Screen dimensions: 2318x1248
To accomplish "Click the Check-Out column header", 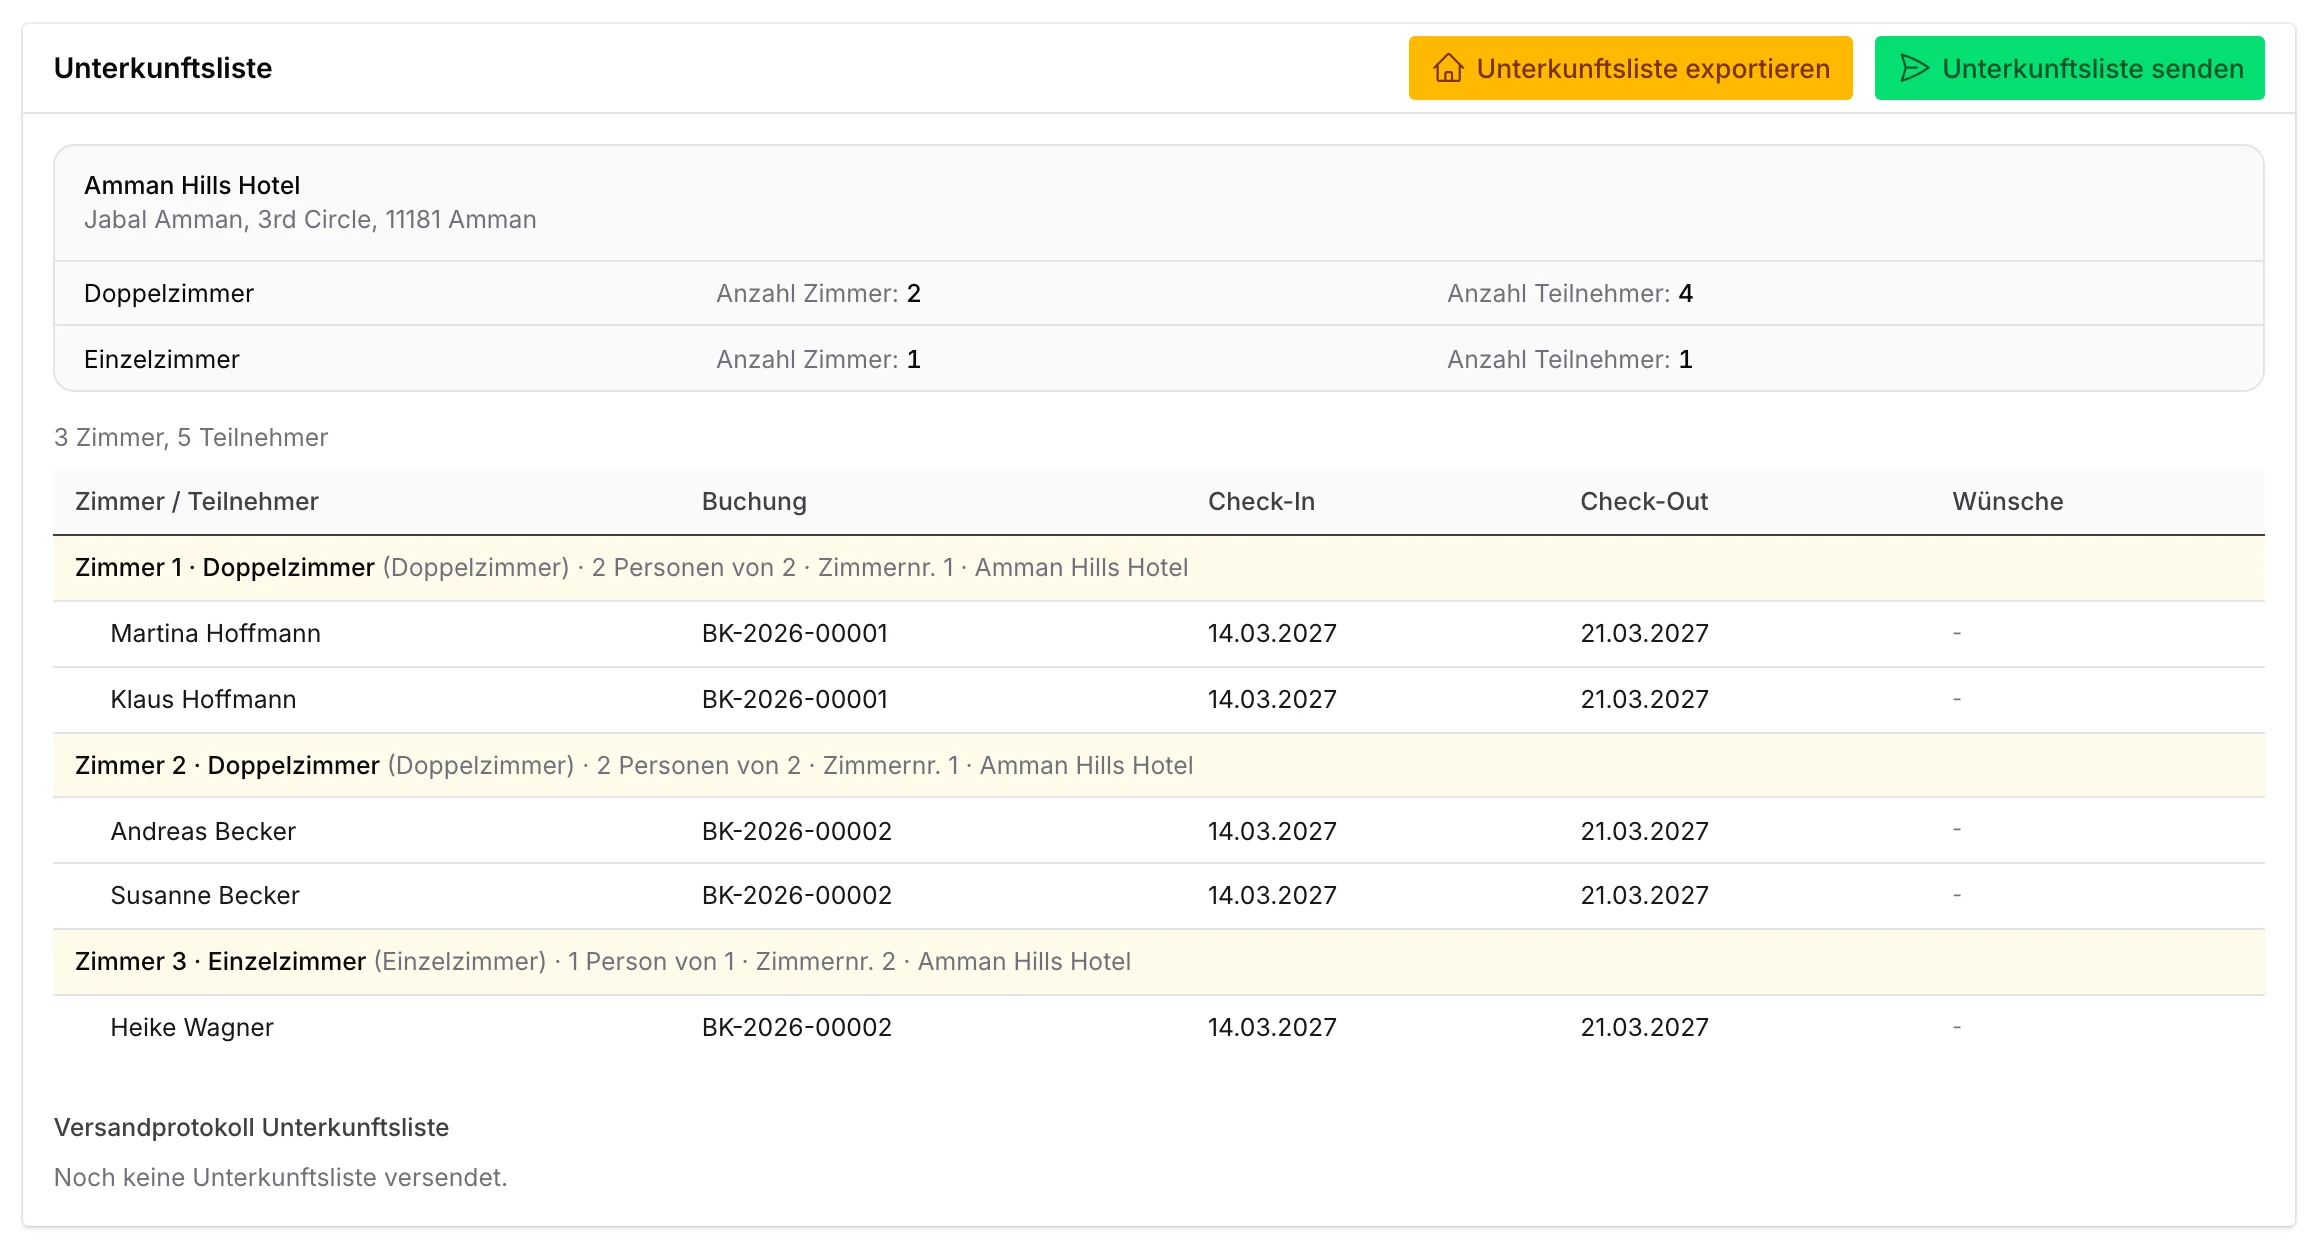I will [1644, 501].
